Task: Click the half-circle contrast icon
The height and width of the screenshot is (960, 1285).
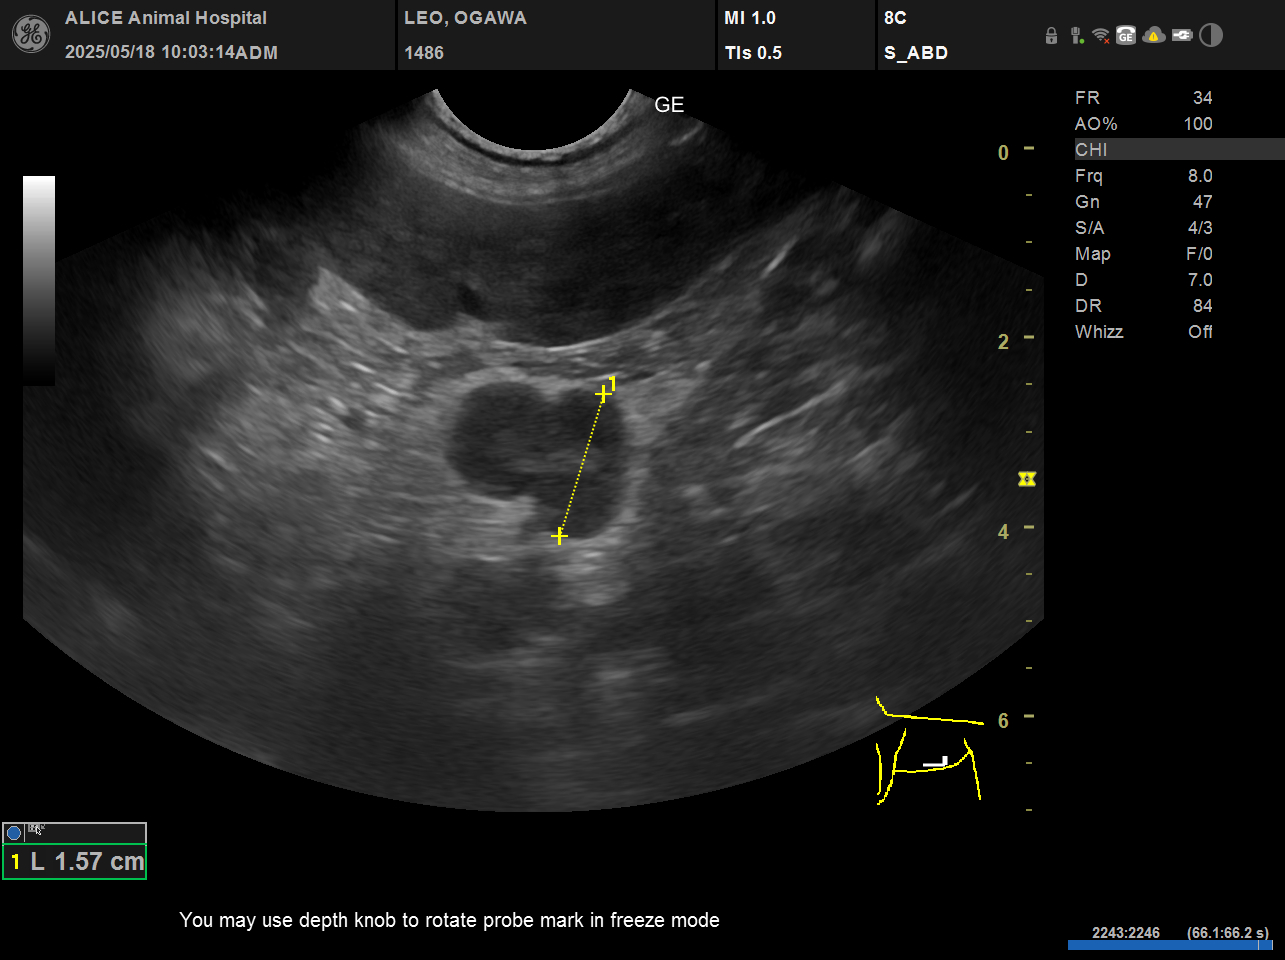Action: 1211,36
